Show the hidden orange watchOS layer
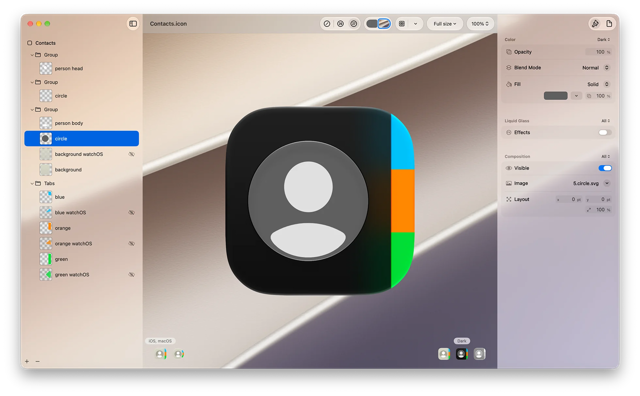 (x=131, y=244)
